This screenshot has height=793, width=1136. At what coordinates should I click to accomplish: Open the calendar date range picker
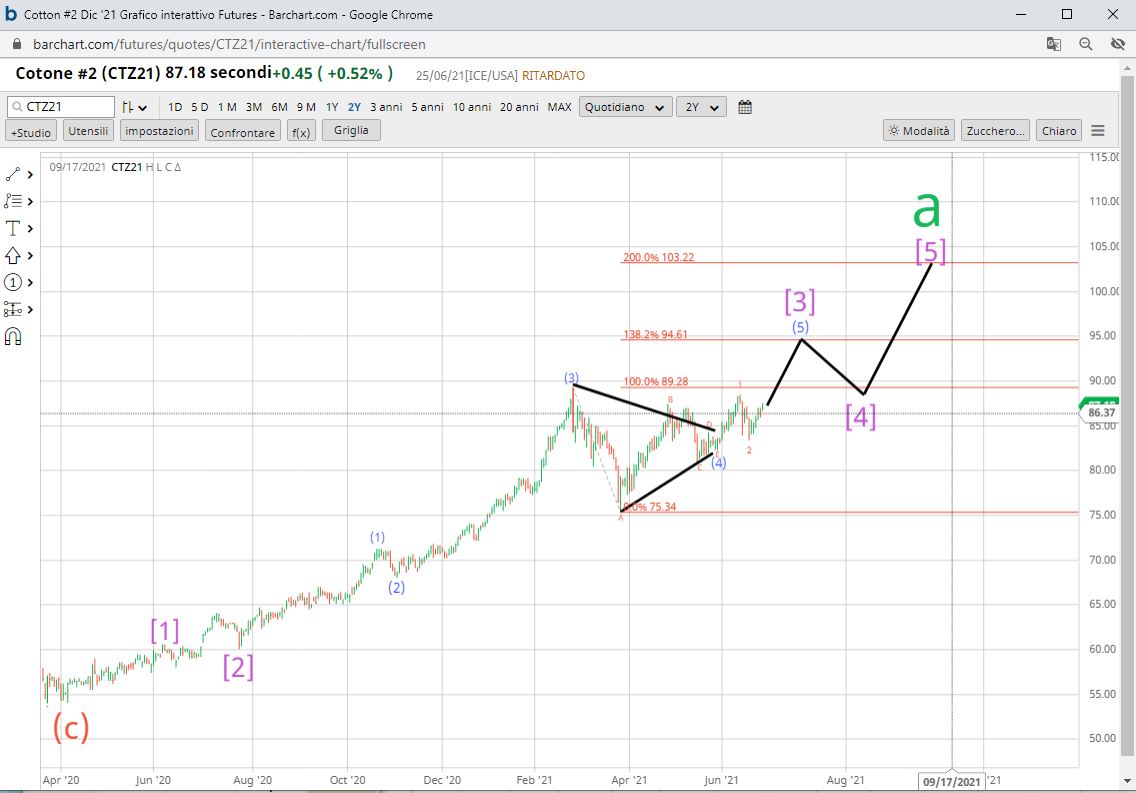pos(745,107)
